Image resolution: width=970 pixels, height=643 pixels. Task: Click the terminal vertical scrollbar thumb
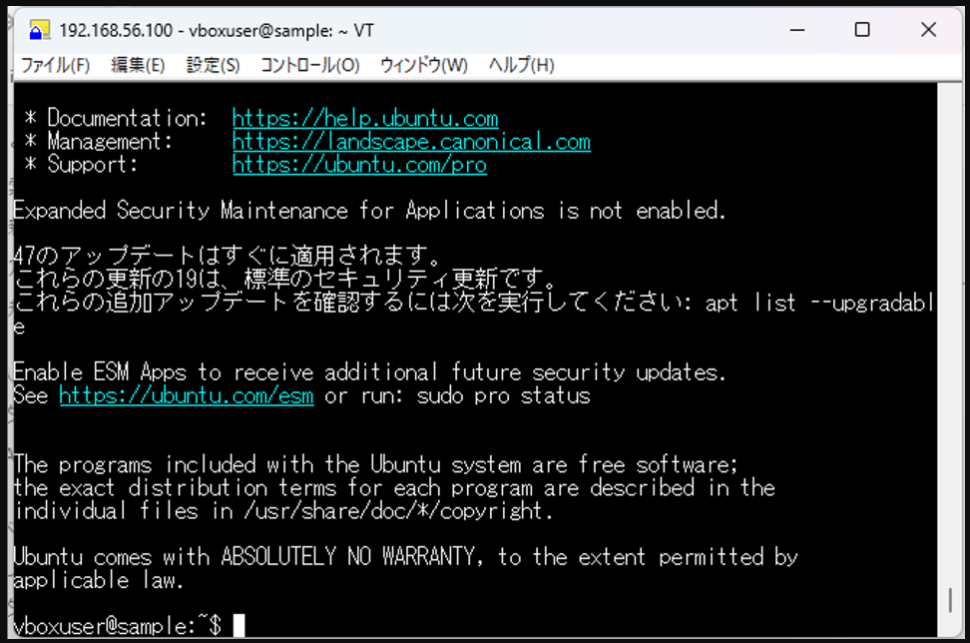950,600
